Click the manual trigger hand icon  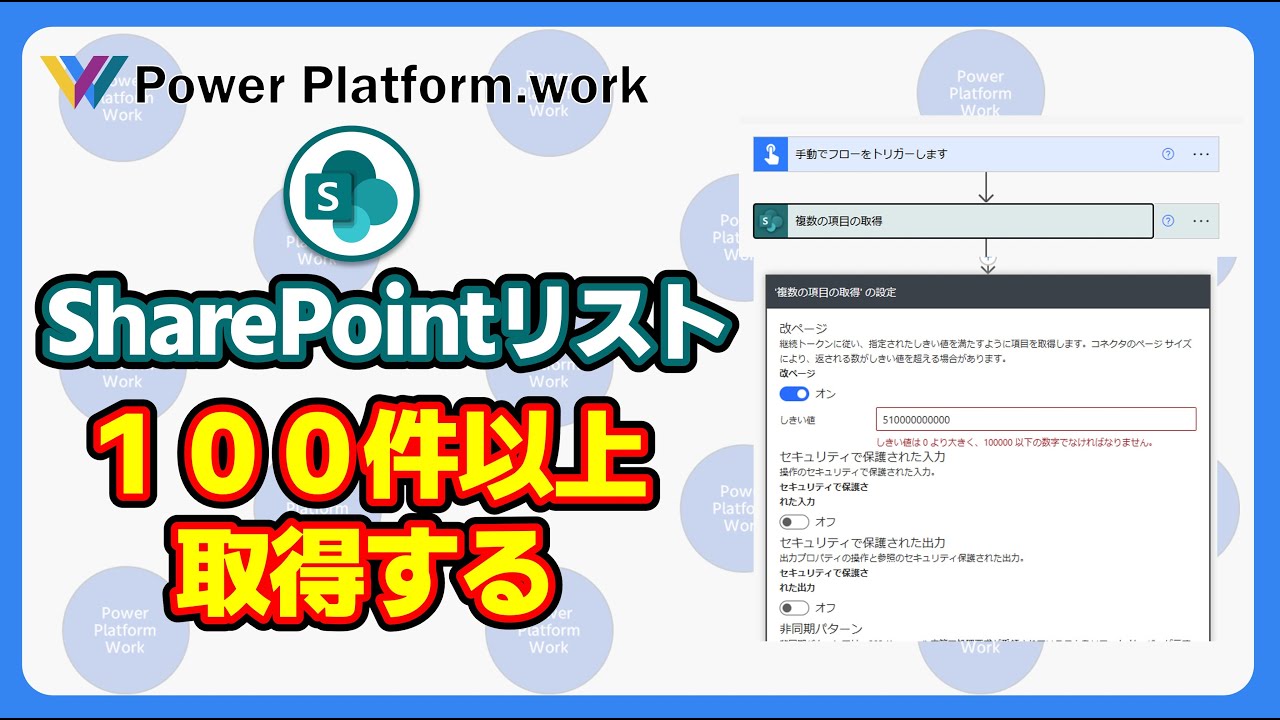(771, 154)
